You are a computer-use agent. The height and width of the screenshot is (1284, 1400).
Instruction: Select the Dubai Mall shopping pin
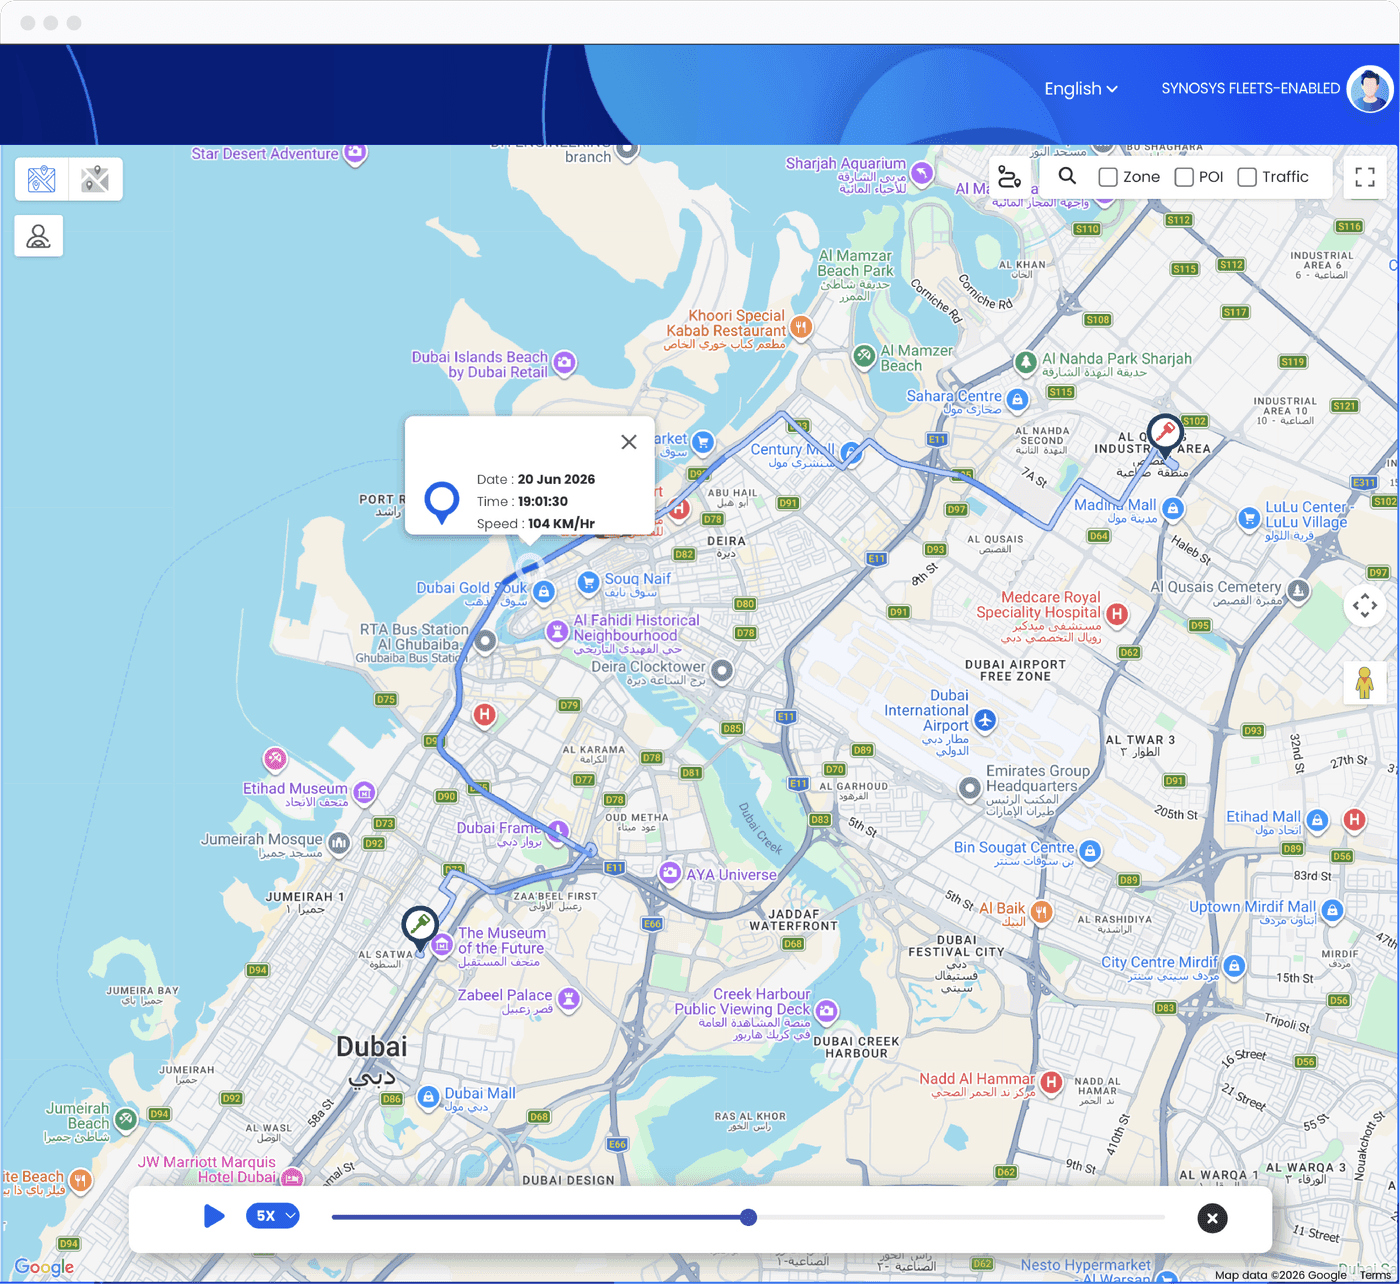pos(428,1097)
